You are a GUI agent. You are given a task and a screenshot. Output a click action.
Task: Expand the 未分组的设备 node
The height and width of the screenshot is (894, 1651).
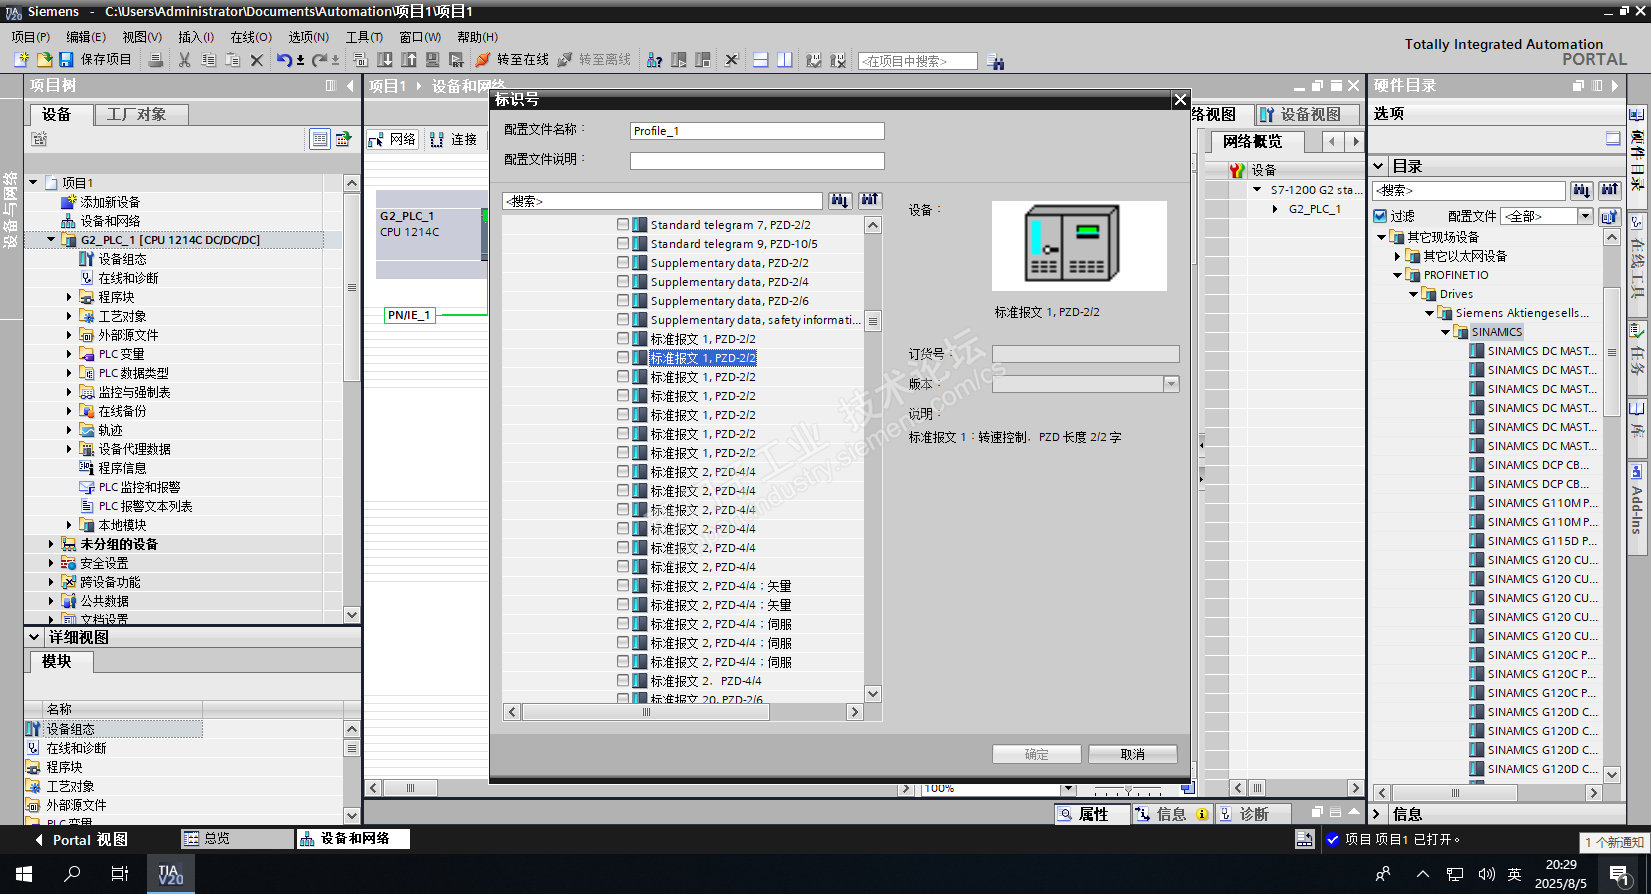pos(51,544)
